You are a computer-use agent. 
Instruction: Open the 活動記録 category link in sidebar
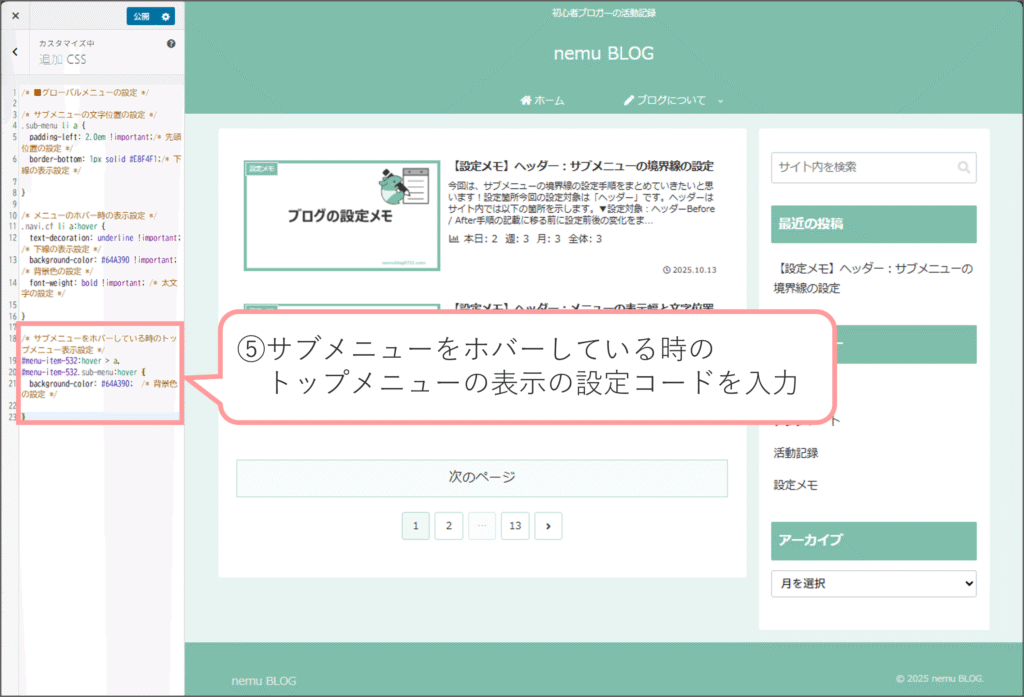click(795, 453)
